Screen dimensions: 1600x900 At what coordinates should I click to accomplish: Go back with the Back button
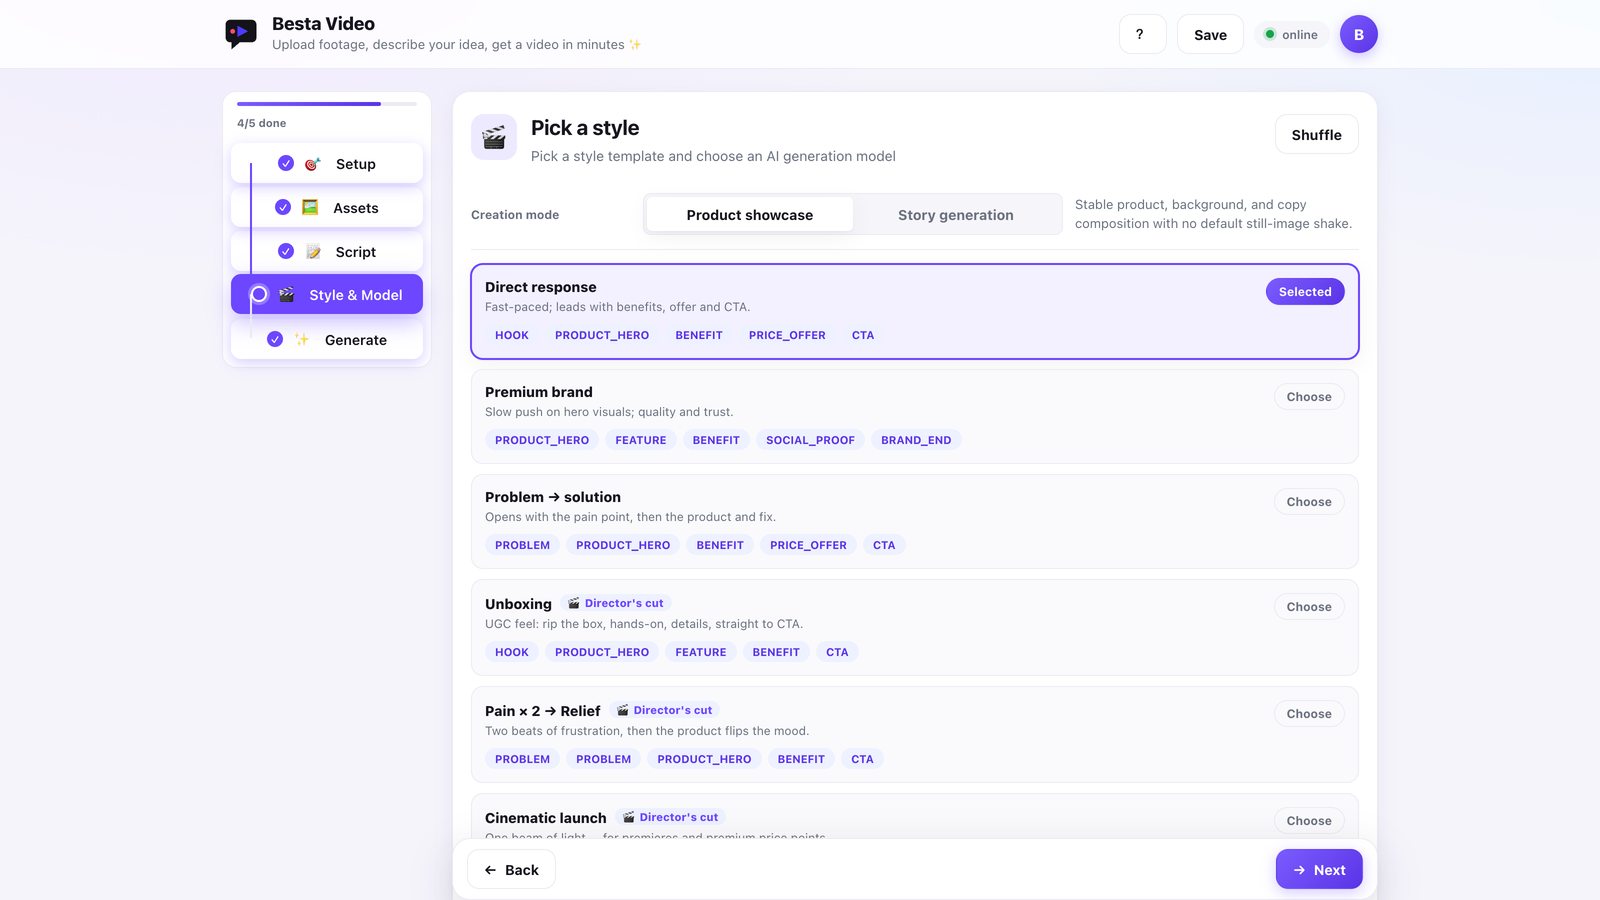coord(512,870)
